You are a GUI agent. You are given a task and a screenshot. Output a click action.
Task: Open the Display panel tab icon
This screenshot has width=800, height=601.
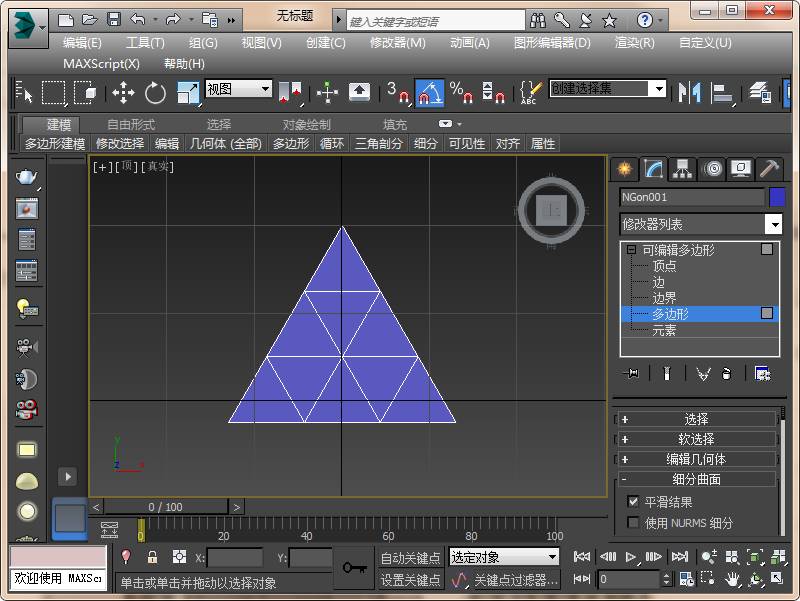point(741,168)
